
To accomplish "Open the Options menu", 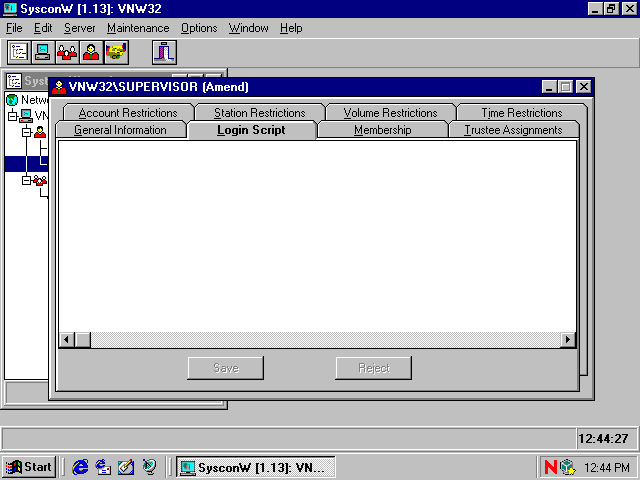I will pos(199,28).
